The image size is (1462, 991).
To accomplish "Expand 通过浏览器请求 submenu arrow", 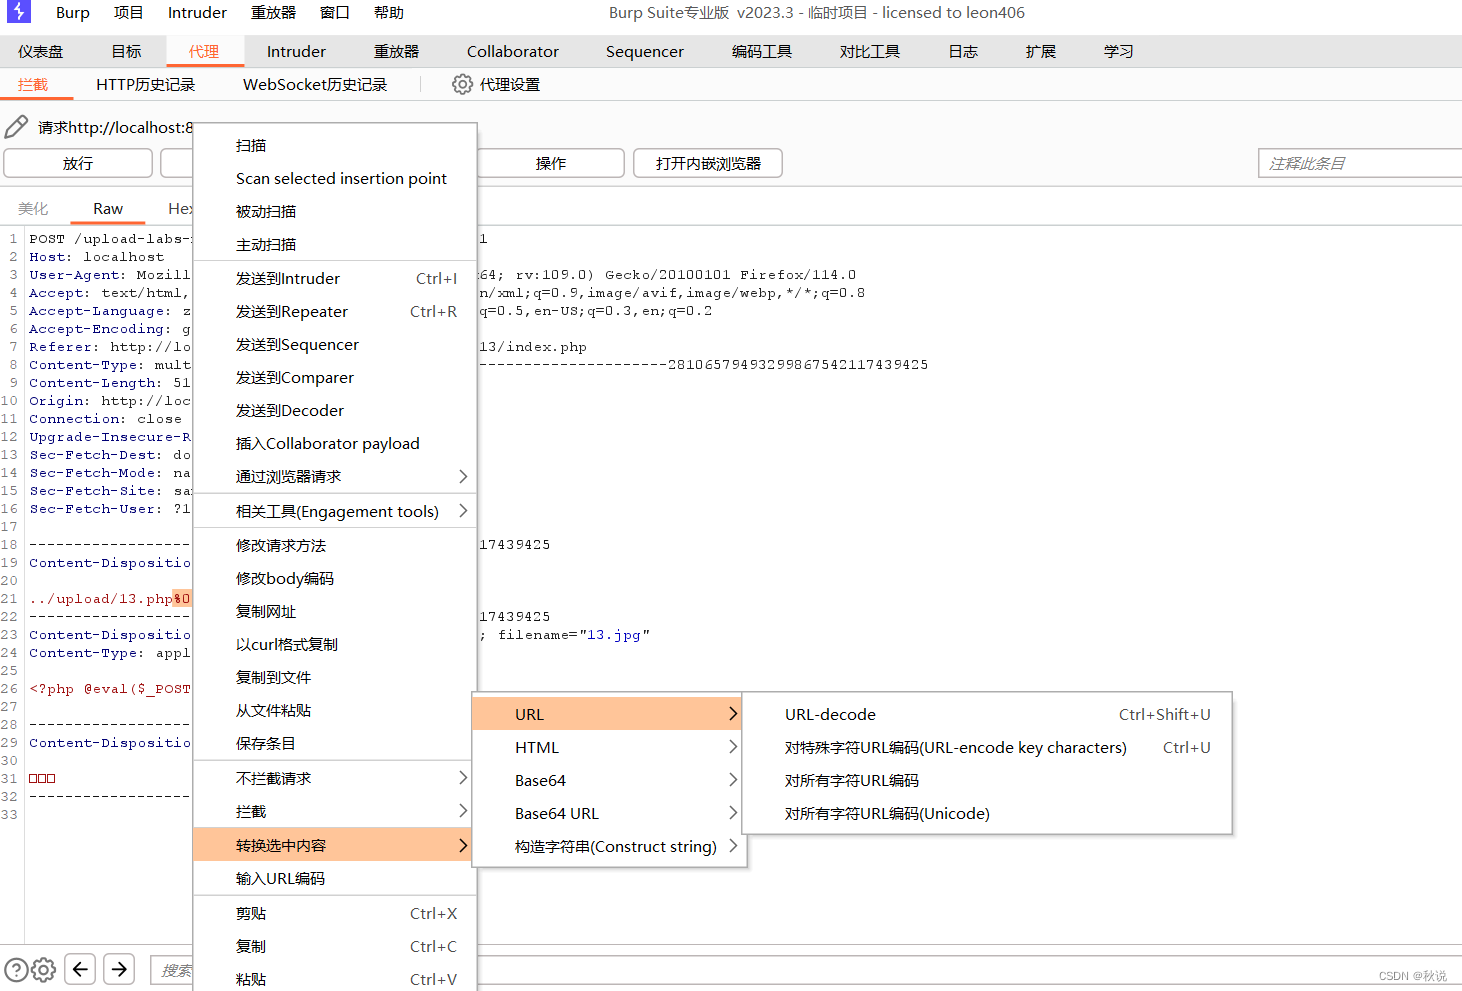I will [463, 476].
